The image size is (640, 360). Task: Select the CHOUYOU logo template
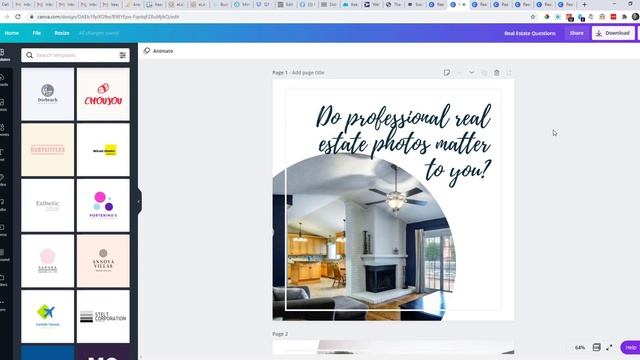tap(103, 94)
